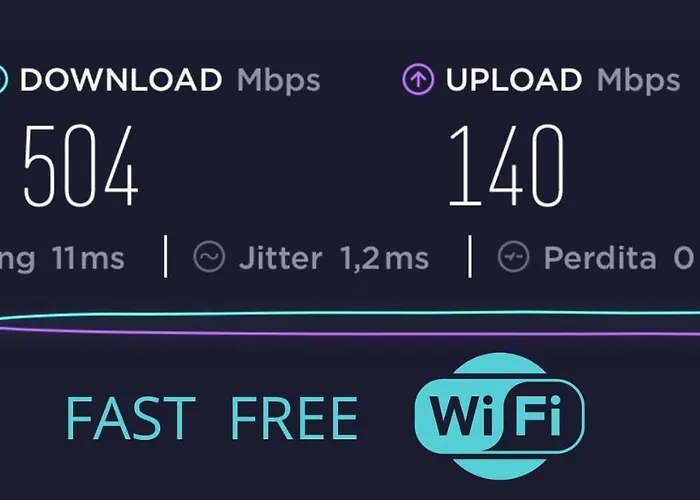The image size is (700, 500).
Task: Click the Perdita label text
Action: (600, 258)
